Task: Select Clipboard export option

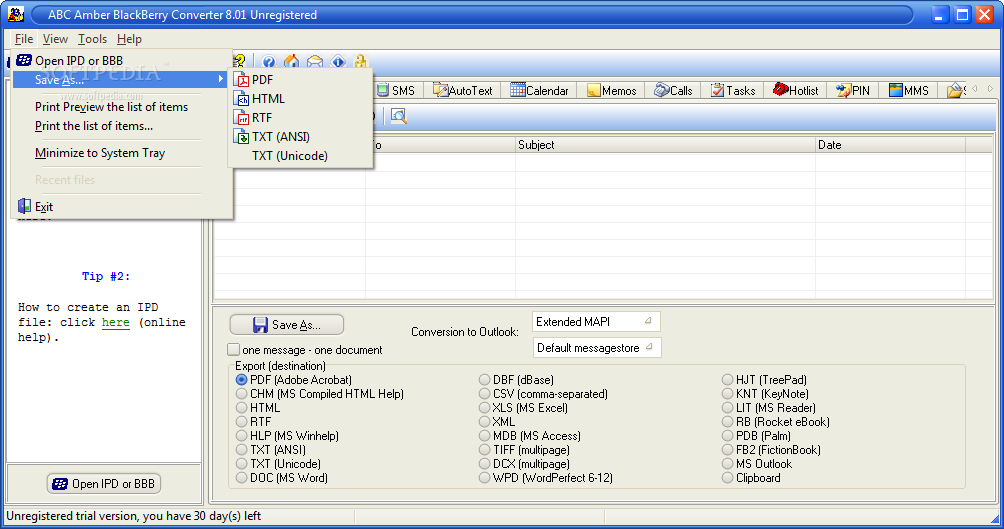Action: [x=727, y=478]
